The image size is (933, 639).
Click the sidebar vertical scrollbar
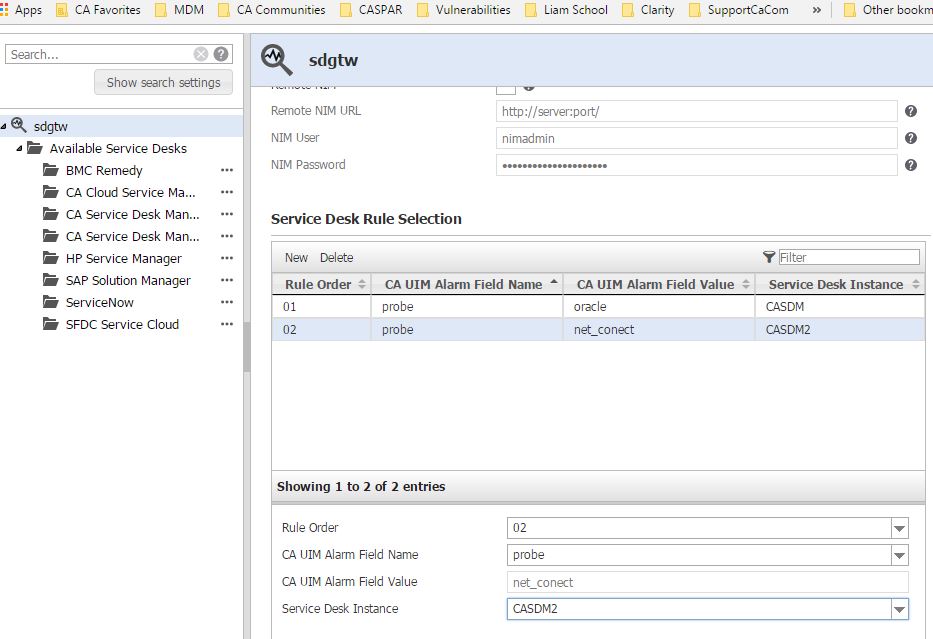coord(246,346)
